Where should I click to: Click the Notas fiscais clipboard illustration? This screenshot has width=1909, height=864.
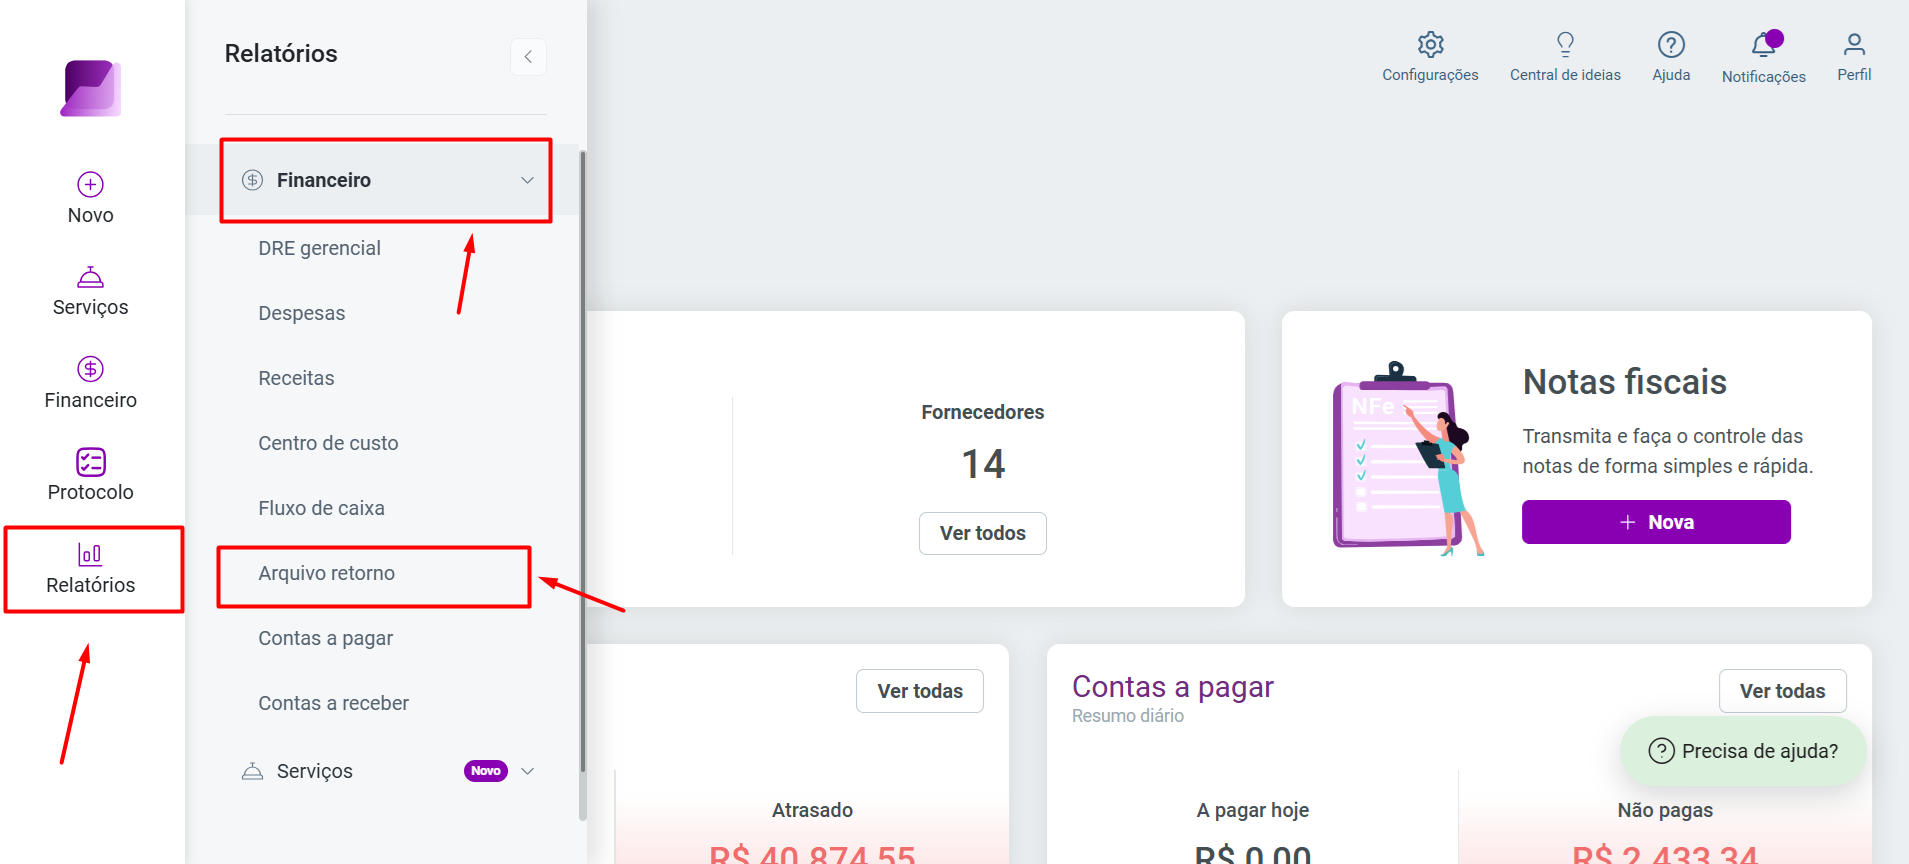coord(1408,459)
